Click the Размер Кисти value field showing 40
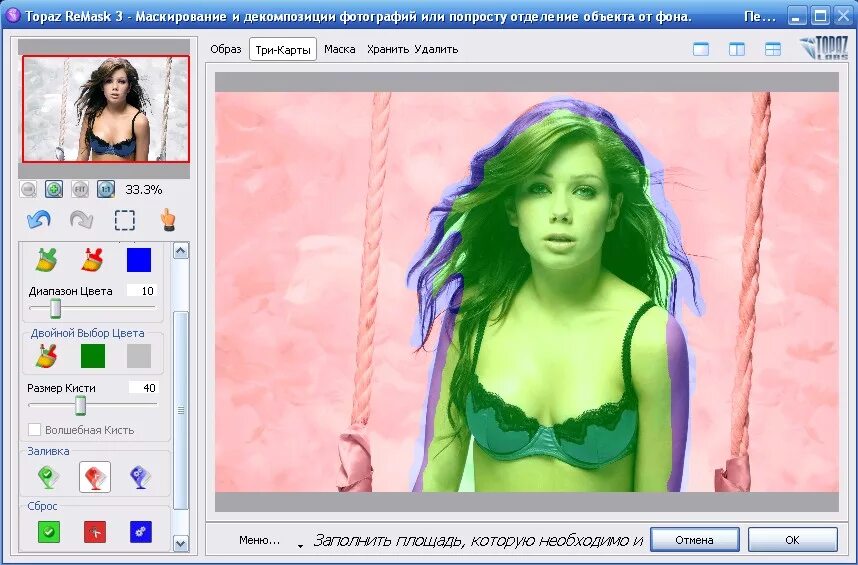This screenshot has height=565, width=858. [143, 388]
